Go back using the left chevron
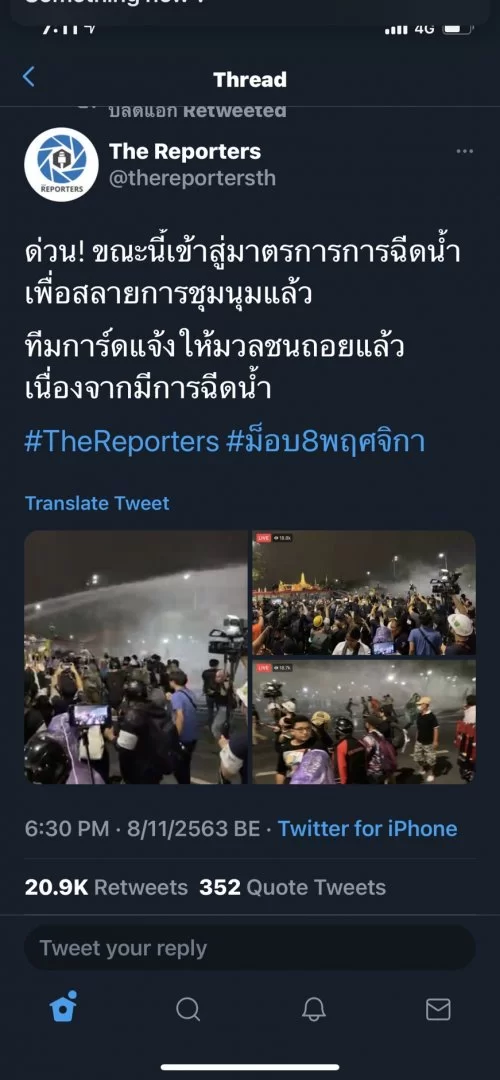 [x=28, y=76]
